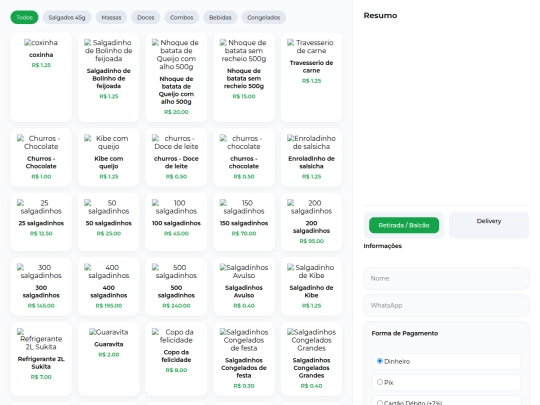Add Churros - Chocolate at R$ 1.00
540x405 pixels.
pyautogui.click(x=41, y=157)
